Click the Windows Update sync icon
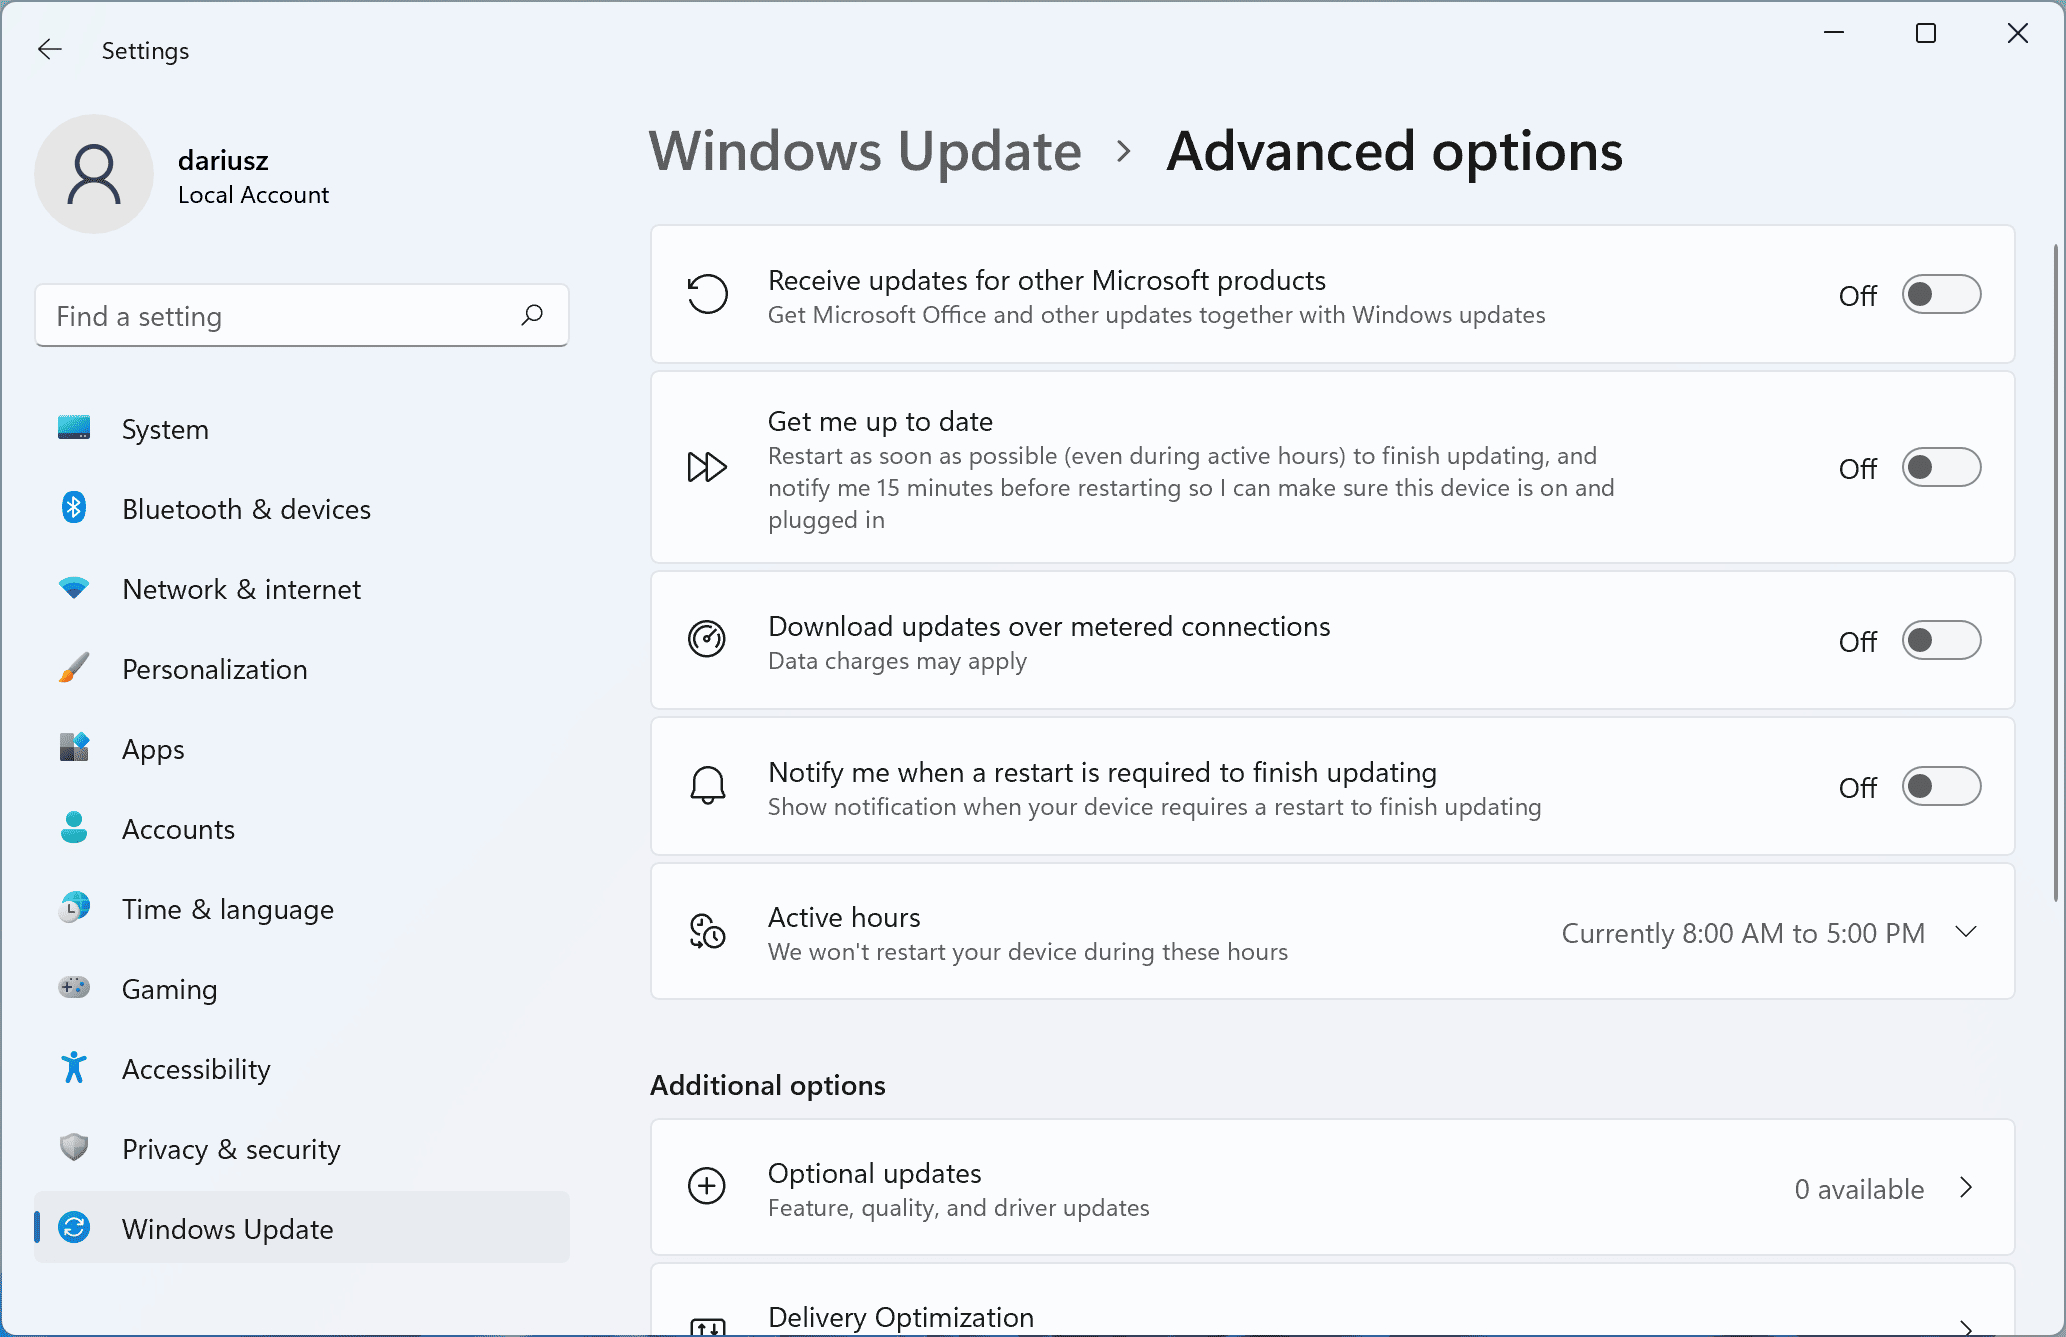This screenshot has height=1337, width=2066. click(x=74, y=1227)
